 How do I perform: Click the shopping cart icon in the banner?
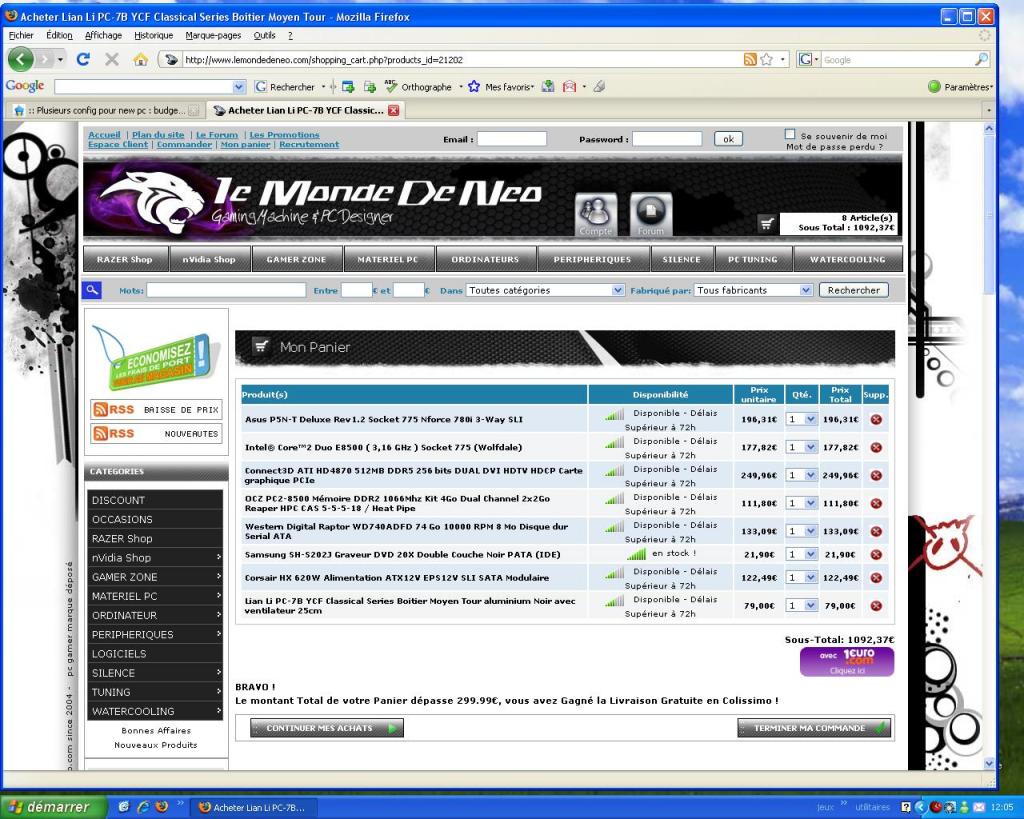(x=767, y=224)
